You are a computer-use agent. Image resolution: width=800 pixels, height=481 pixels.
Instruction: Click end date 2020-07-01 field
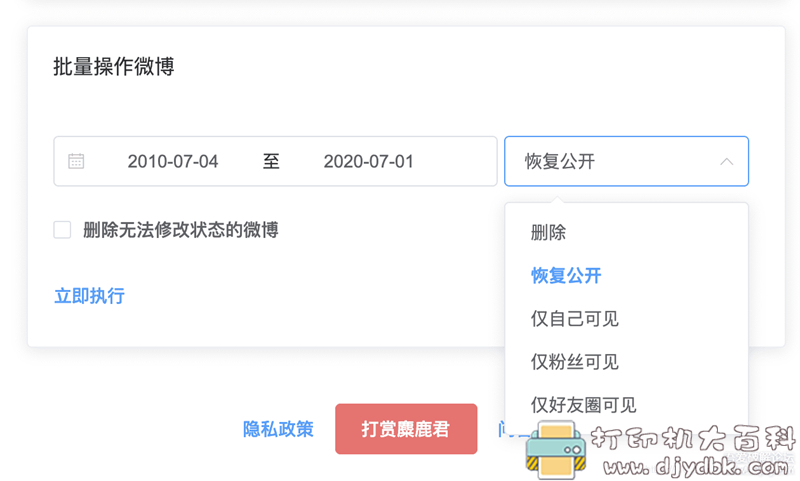click(368, 162)
